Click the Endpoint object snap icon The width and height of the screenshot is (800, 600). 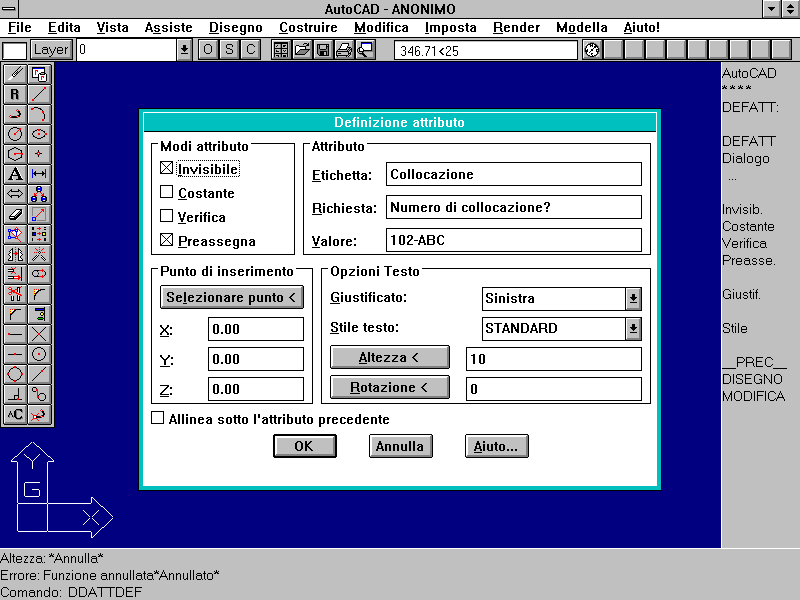[15, 334]
